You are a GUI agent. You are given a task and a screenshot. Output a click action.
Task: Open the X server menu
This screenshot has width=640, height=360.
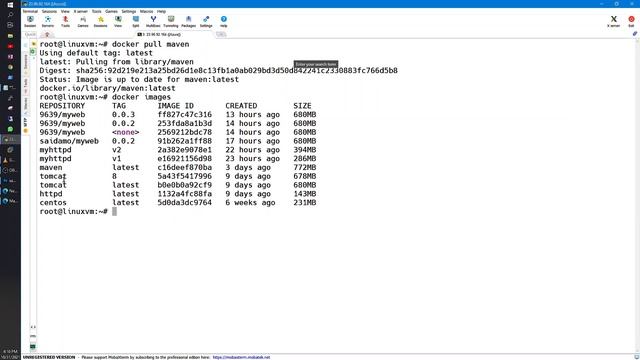80,11
